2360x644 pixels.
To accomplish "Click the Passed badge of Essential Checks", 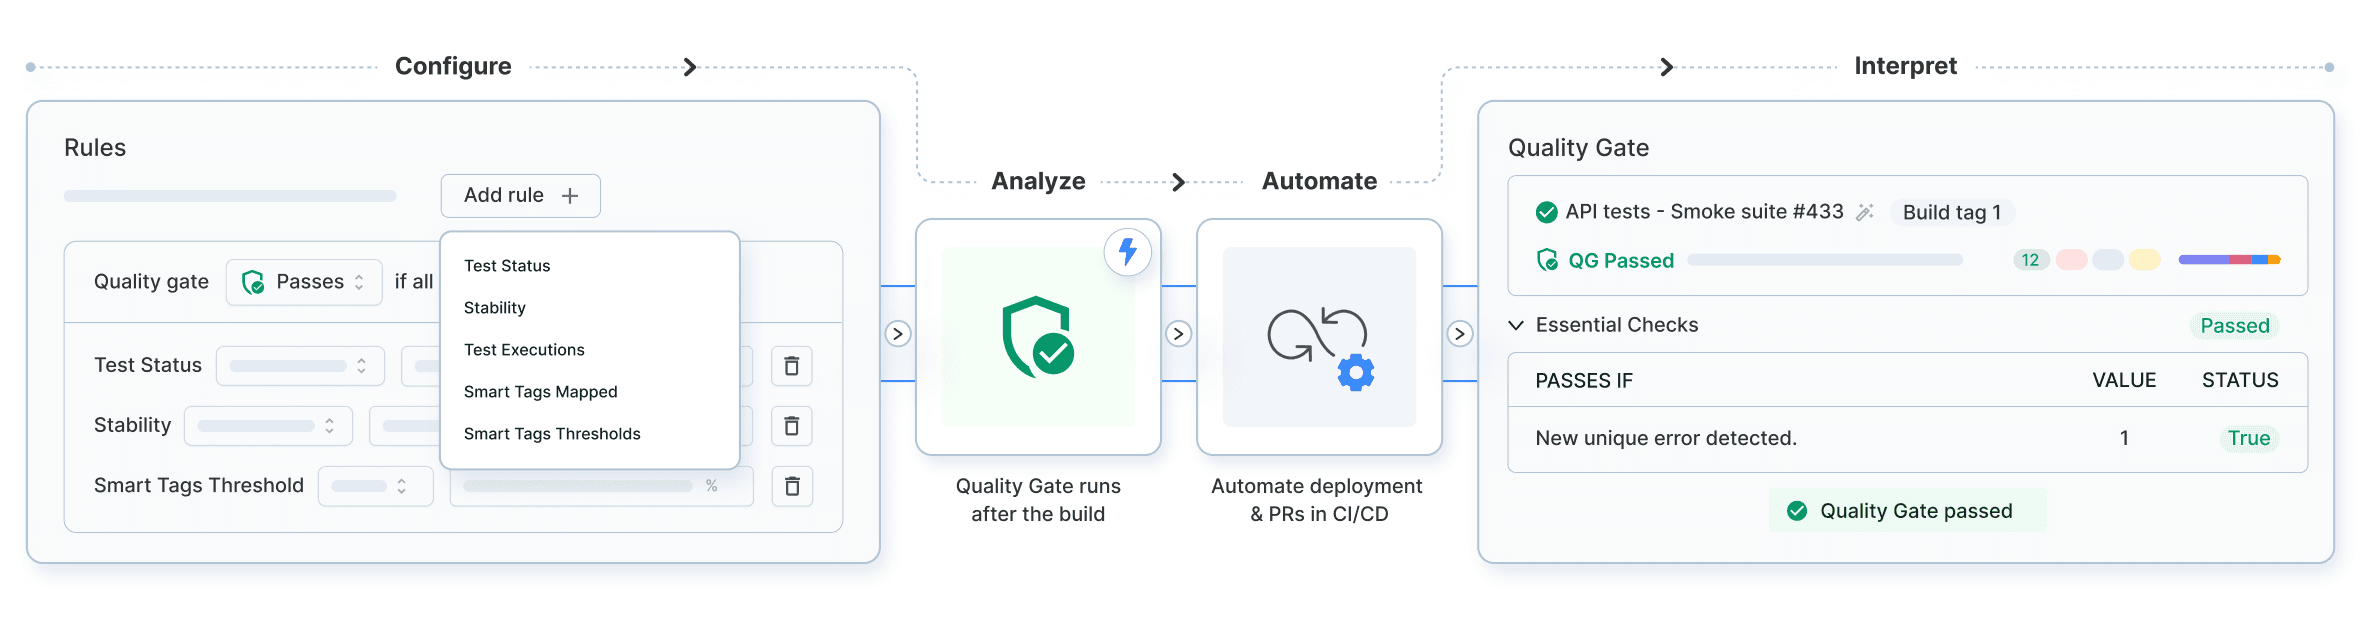I will tap(2234, 326).
